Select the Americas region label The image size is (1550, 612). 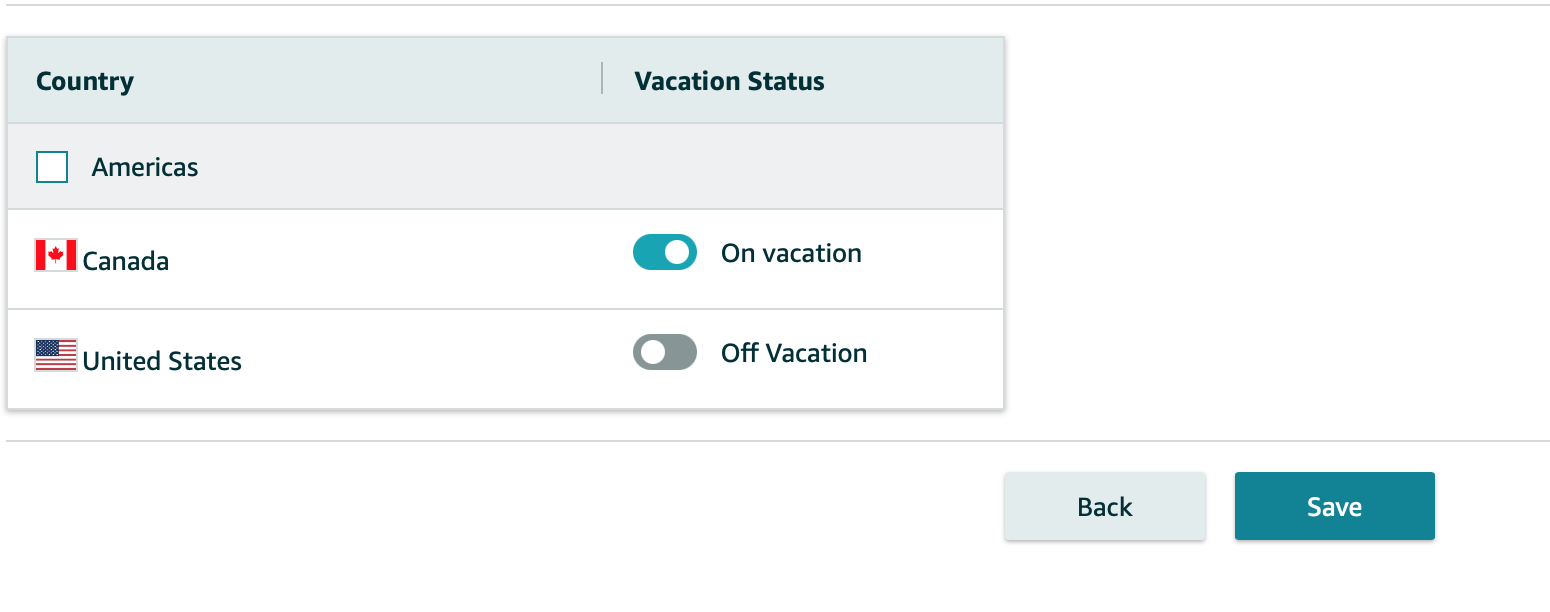pyautogui.click(x=145, y=167)
